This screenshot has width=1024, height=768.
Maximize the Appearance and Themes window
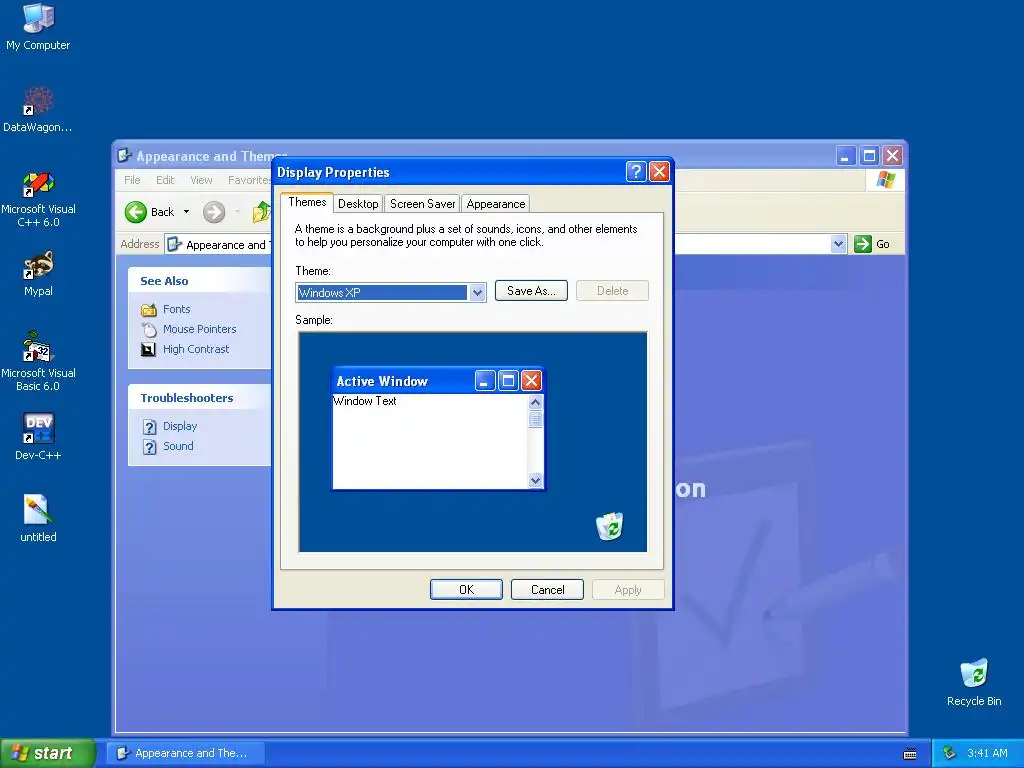pyautogui.click(x=869, y=156)
